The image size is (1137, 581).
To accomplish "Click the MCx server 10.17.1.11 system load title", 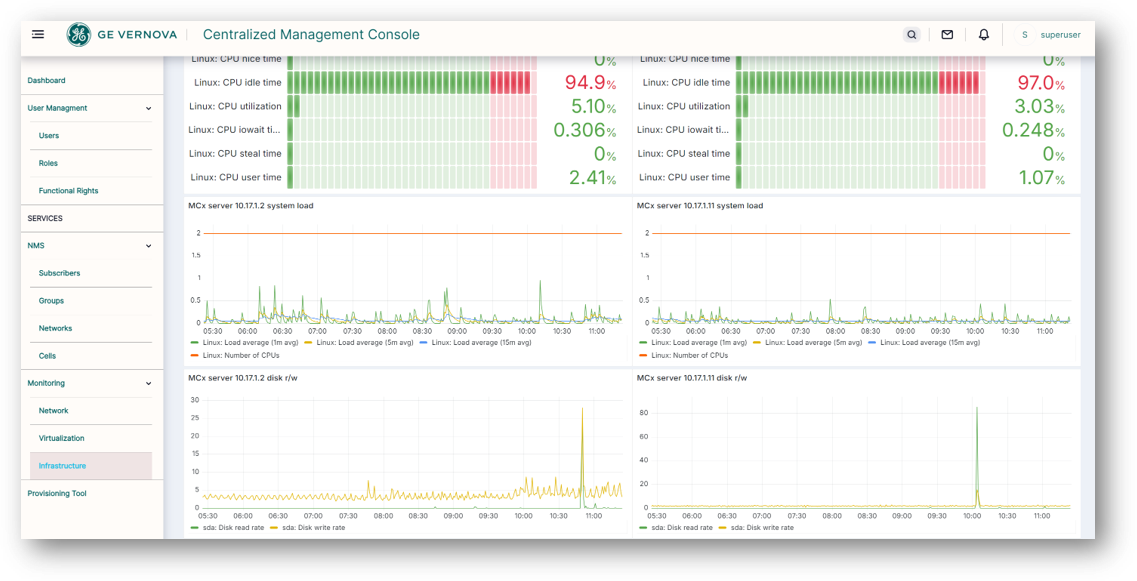I will (699, 206).
